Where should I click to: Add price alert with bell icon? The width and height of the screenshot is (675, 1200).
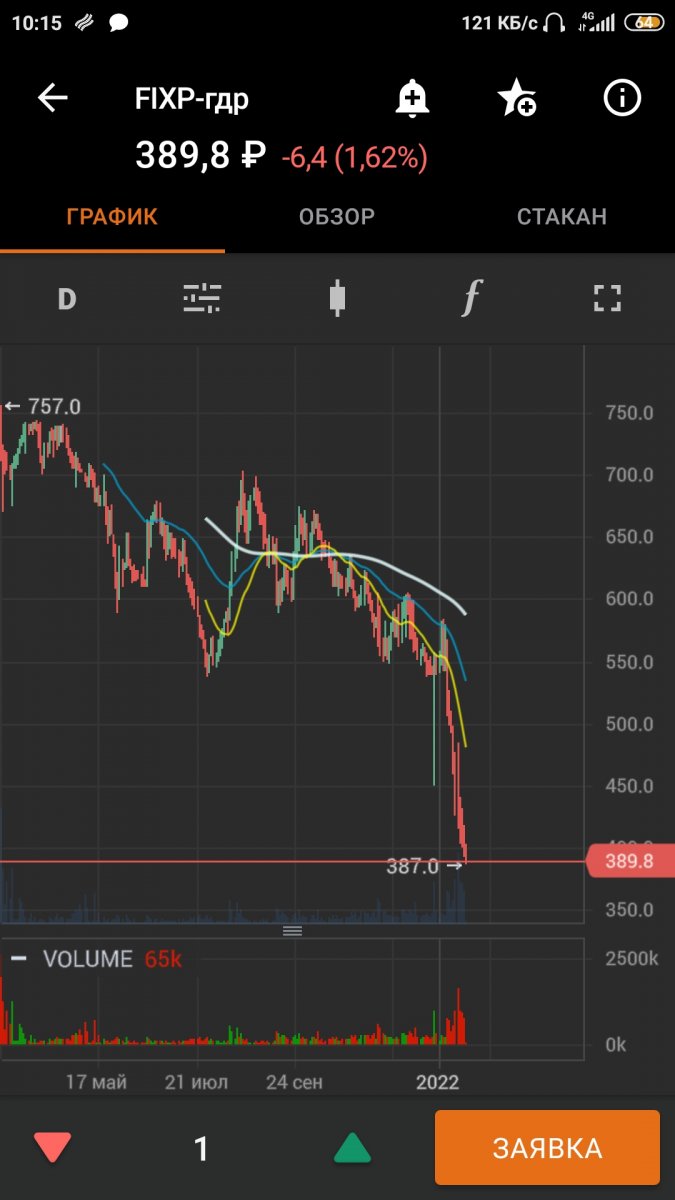click(411, 98)
